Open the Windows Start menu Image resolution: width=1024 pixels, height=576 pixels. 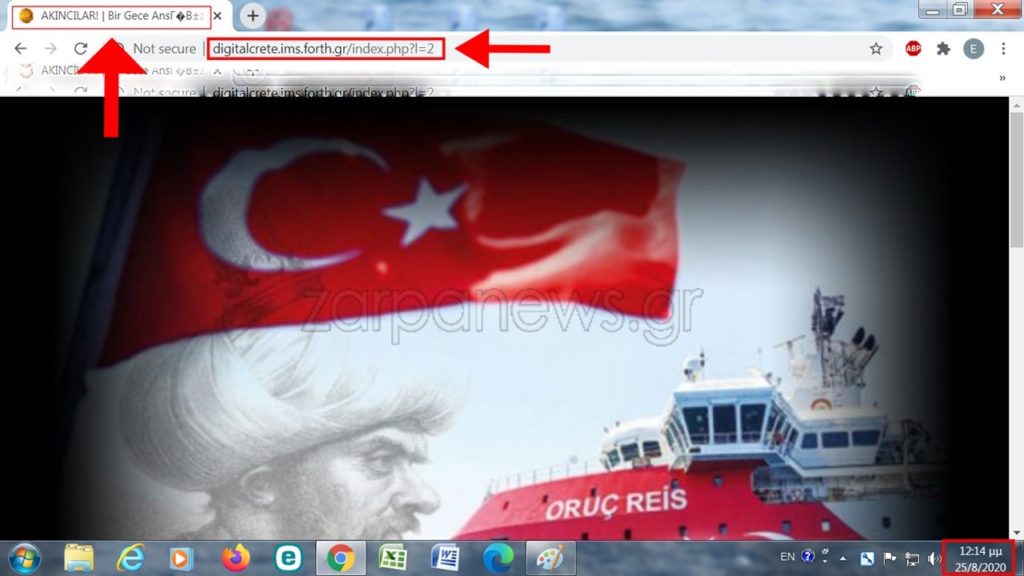[25, 558]
